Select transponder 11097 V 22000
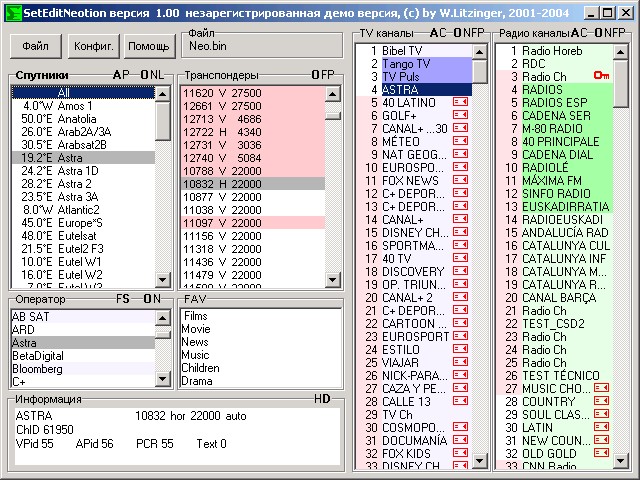The width and height of the screenshot is (640, 480). pyautogui.click(x=221, y=223)
